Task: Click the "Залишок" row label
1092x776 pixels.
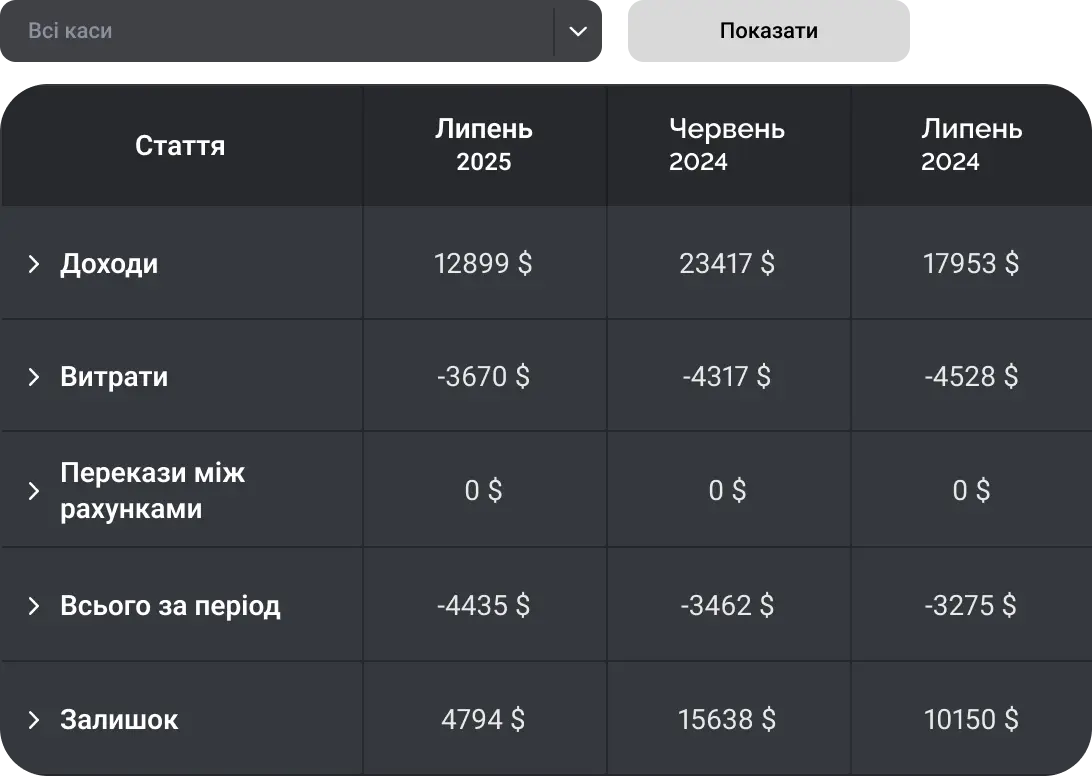Action: (x=119, y=720)
